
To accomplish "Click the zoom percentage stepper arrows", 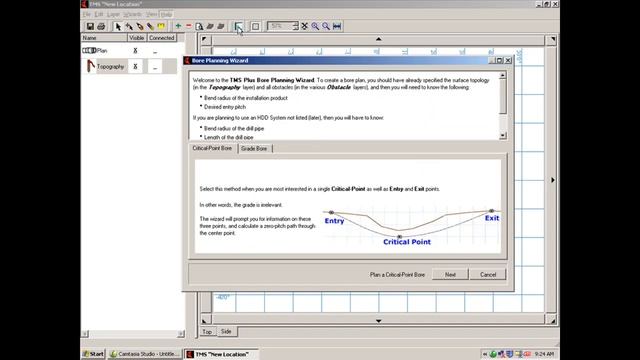I will point(296,26).
